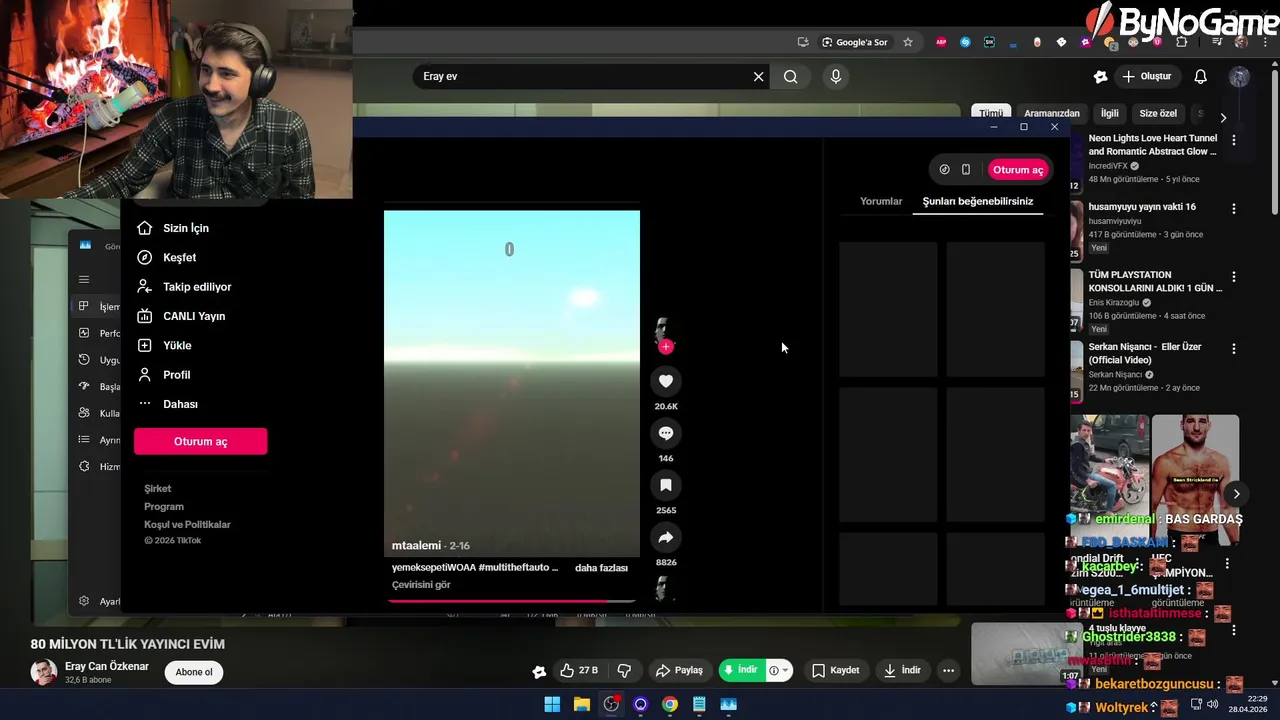Dislike the YouTube video
The image size is (1280, 720).
[624, 670]
